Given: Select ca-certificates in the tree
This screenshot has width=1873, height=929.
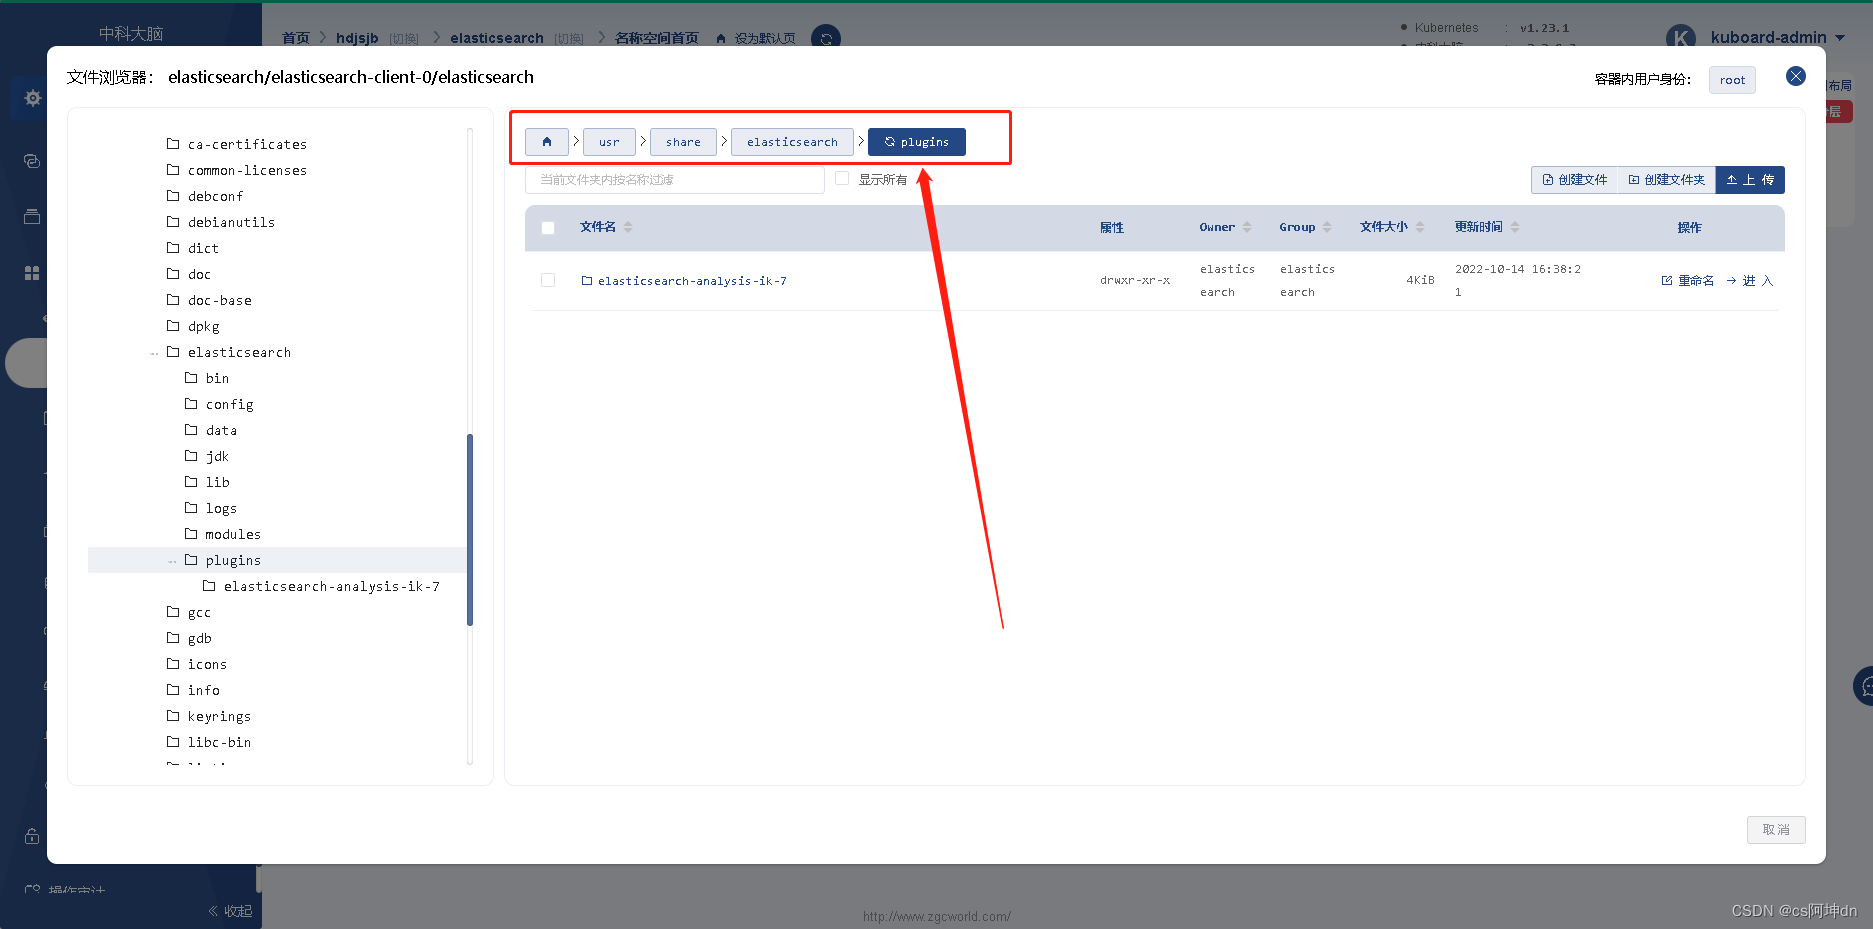Looking at the screenshot, I should 247,144.
